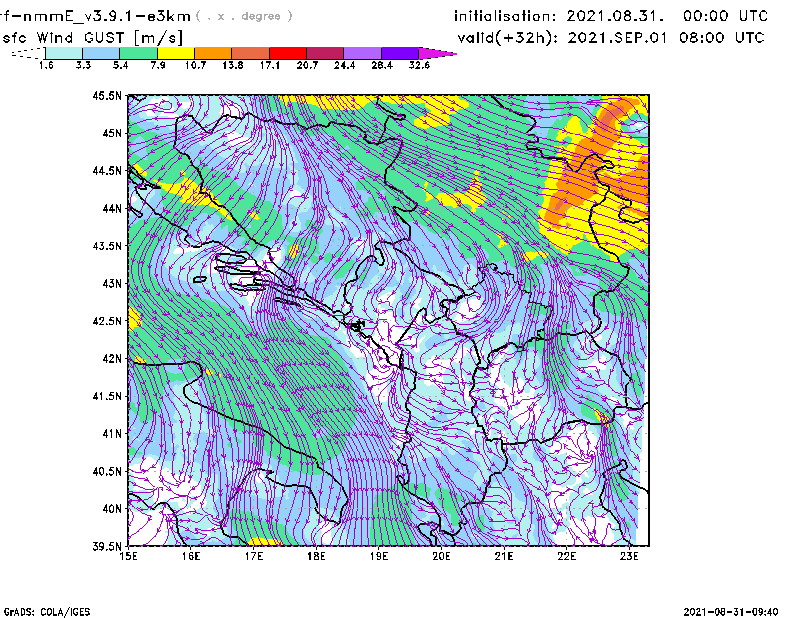
Task: Click the "41.5N" latitude label
Action: (x=107, y=396)
